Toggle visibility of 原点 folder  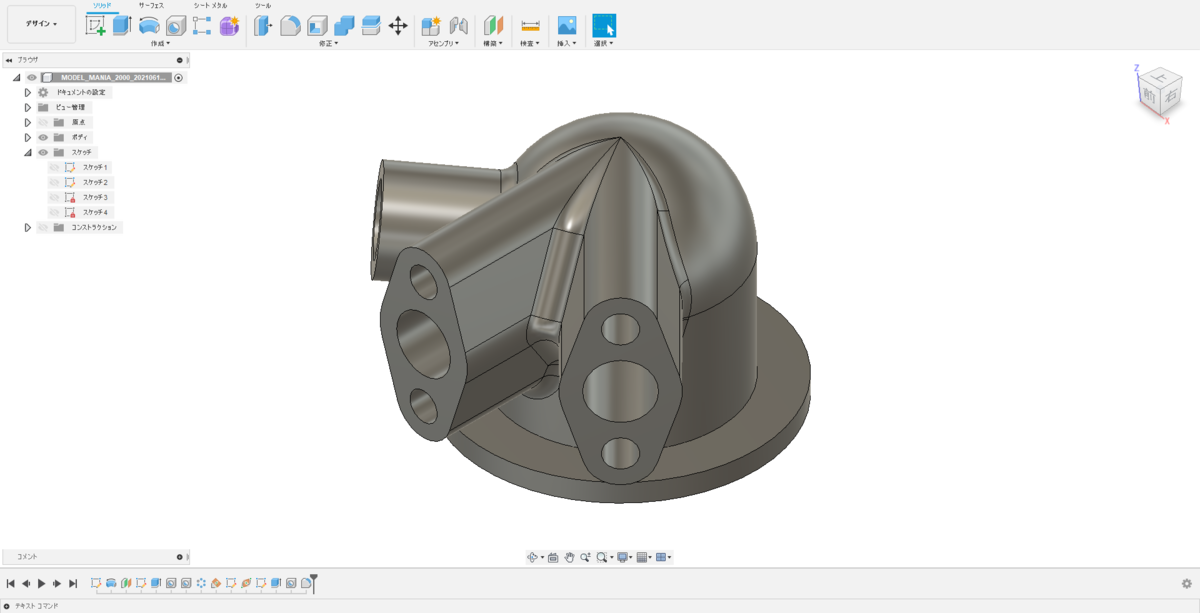tap(43, 122)
